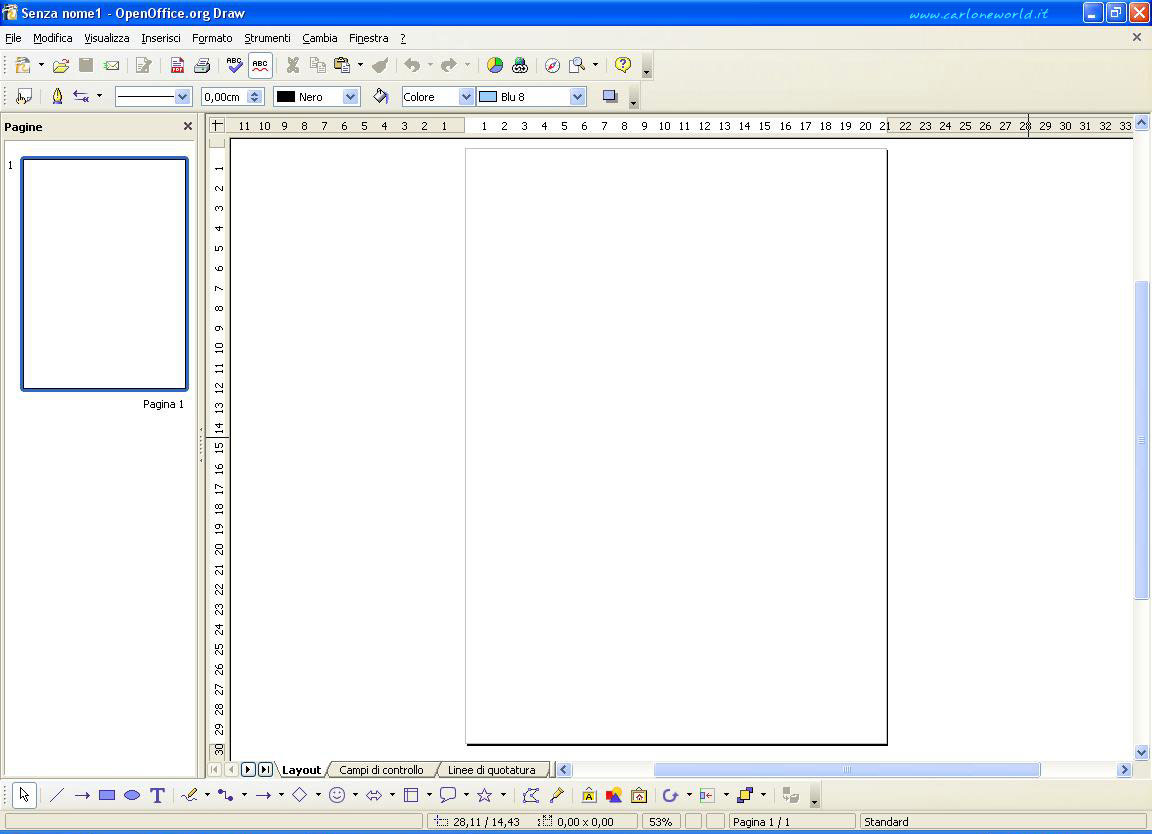
Task: Click the Hyperlink globe icon
Action: point(520,65)
